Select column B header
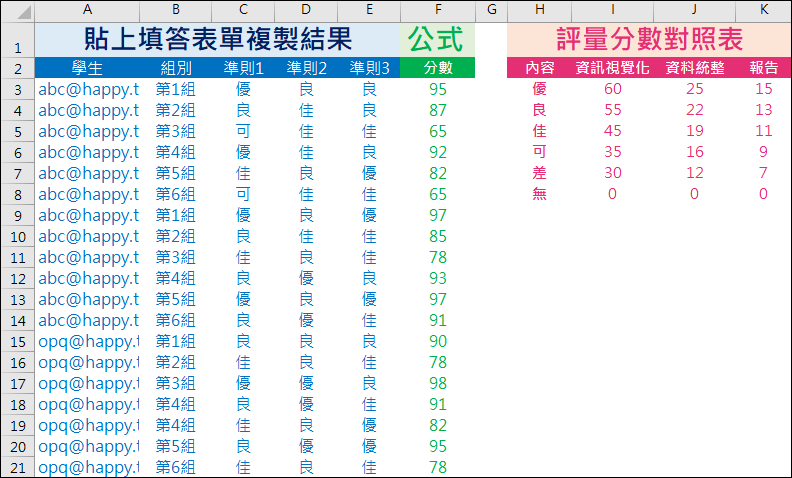Viewport: 792px width, 478px height. point(176,10)
